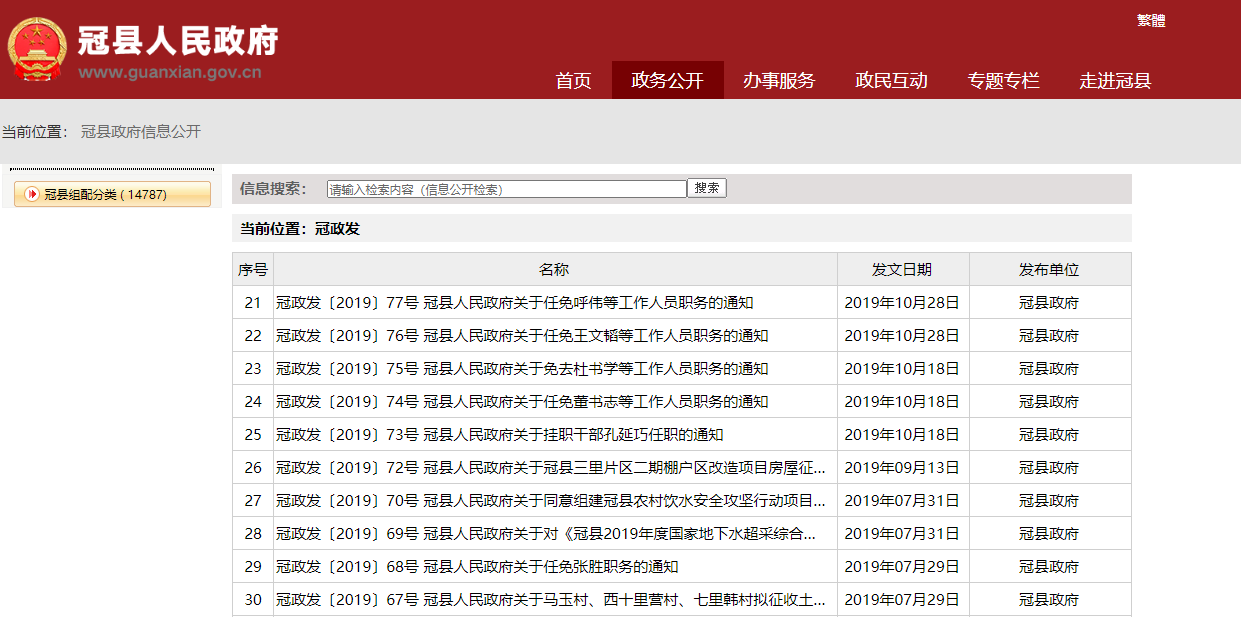
Task: Click the 名称 column header
Action: click(554, 269)
